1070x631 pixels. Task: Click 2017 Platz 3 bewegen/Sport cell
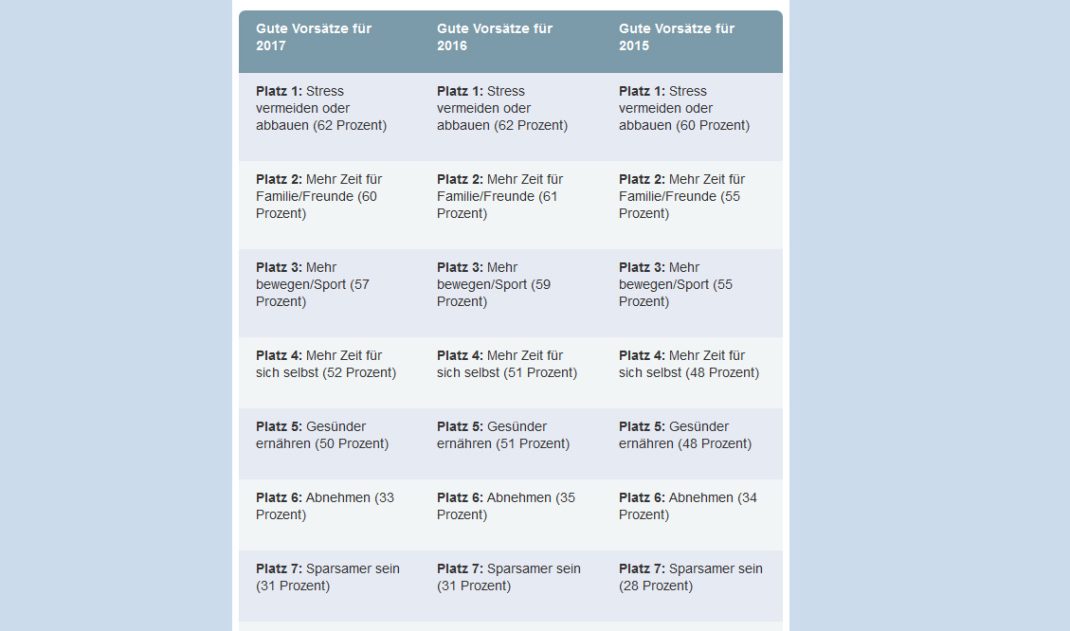pos(313,284)
